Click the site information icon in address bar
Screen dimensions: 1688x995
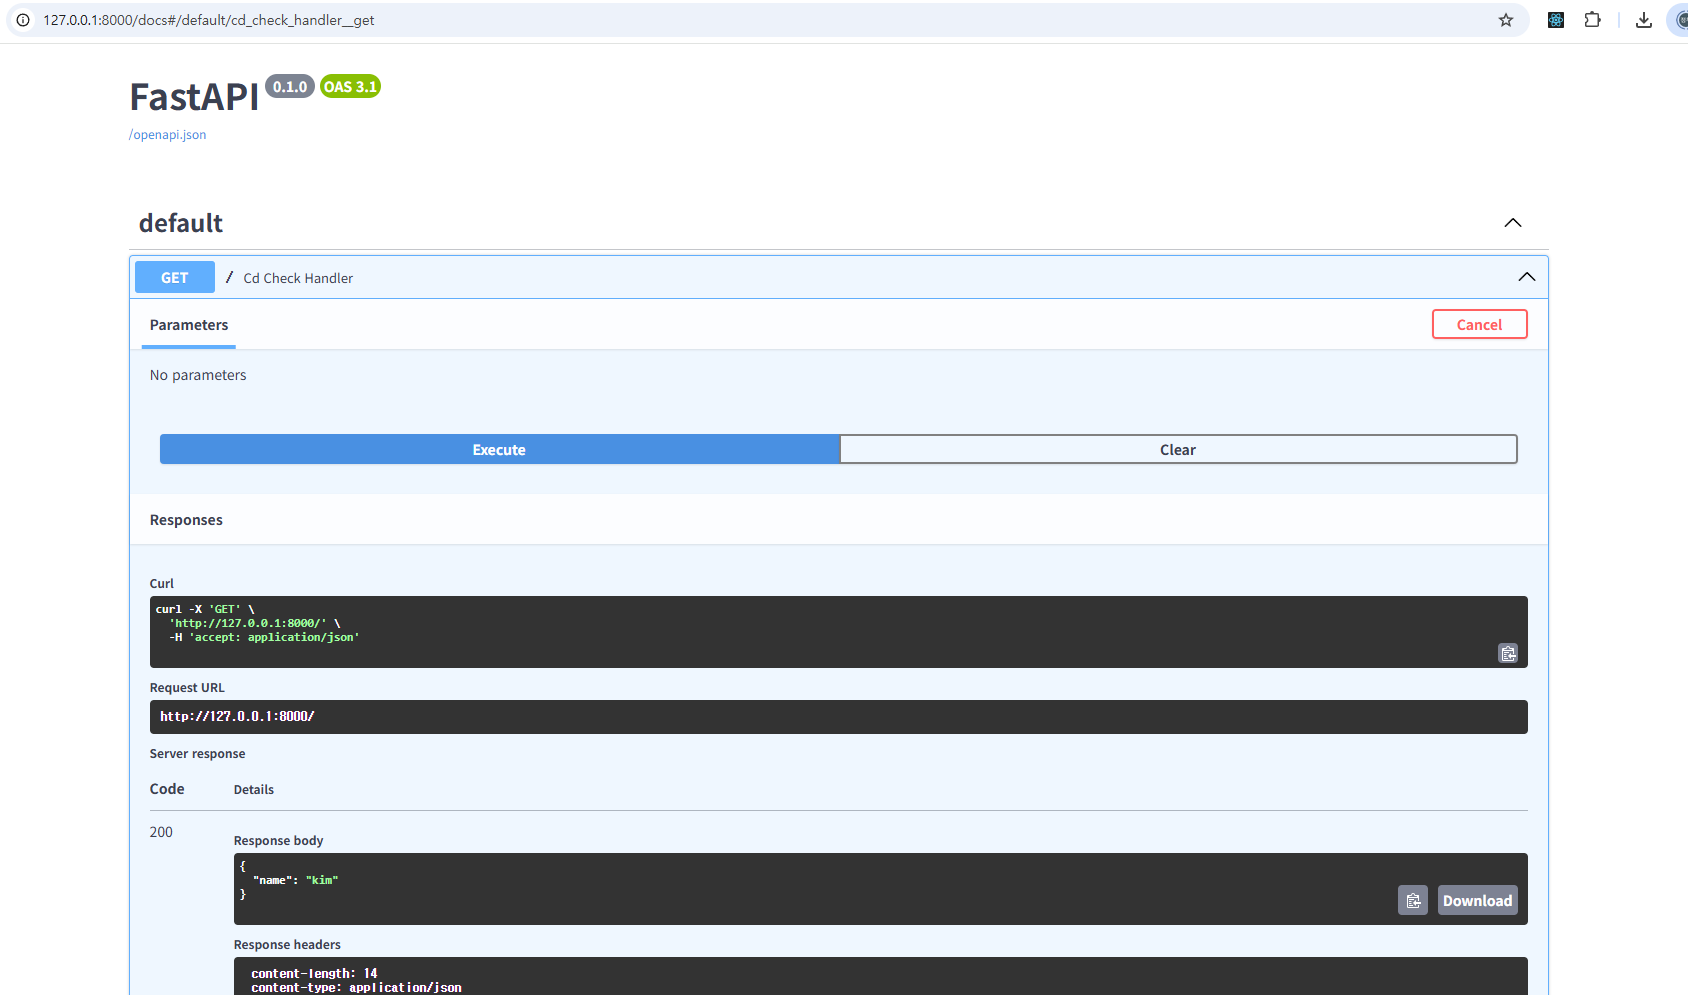[x=23, y=20]
